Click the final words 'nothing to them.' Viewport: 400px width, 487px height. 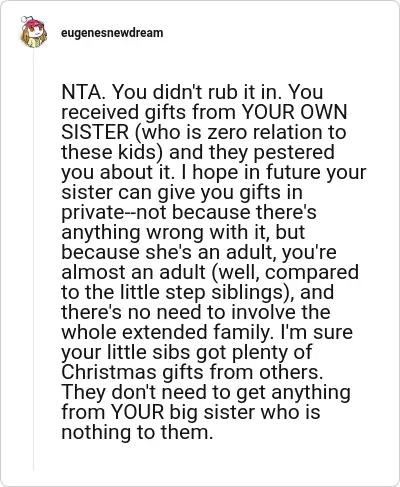click(137, 432)
